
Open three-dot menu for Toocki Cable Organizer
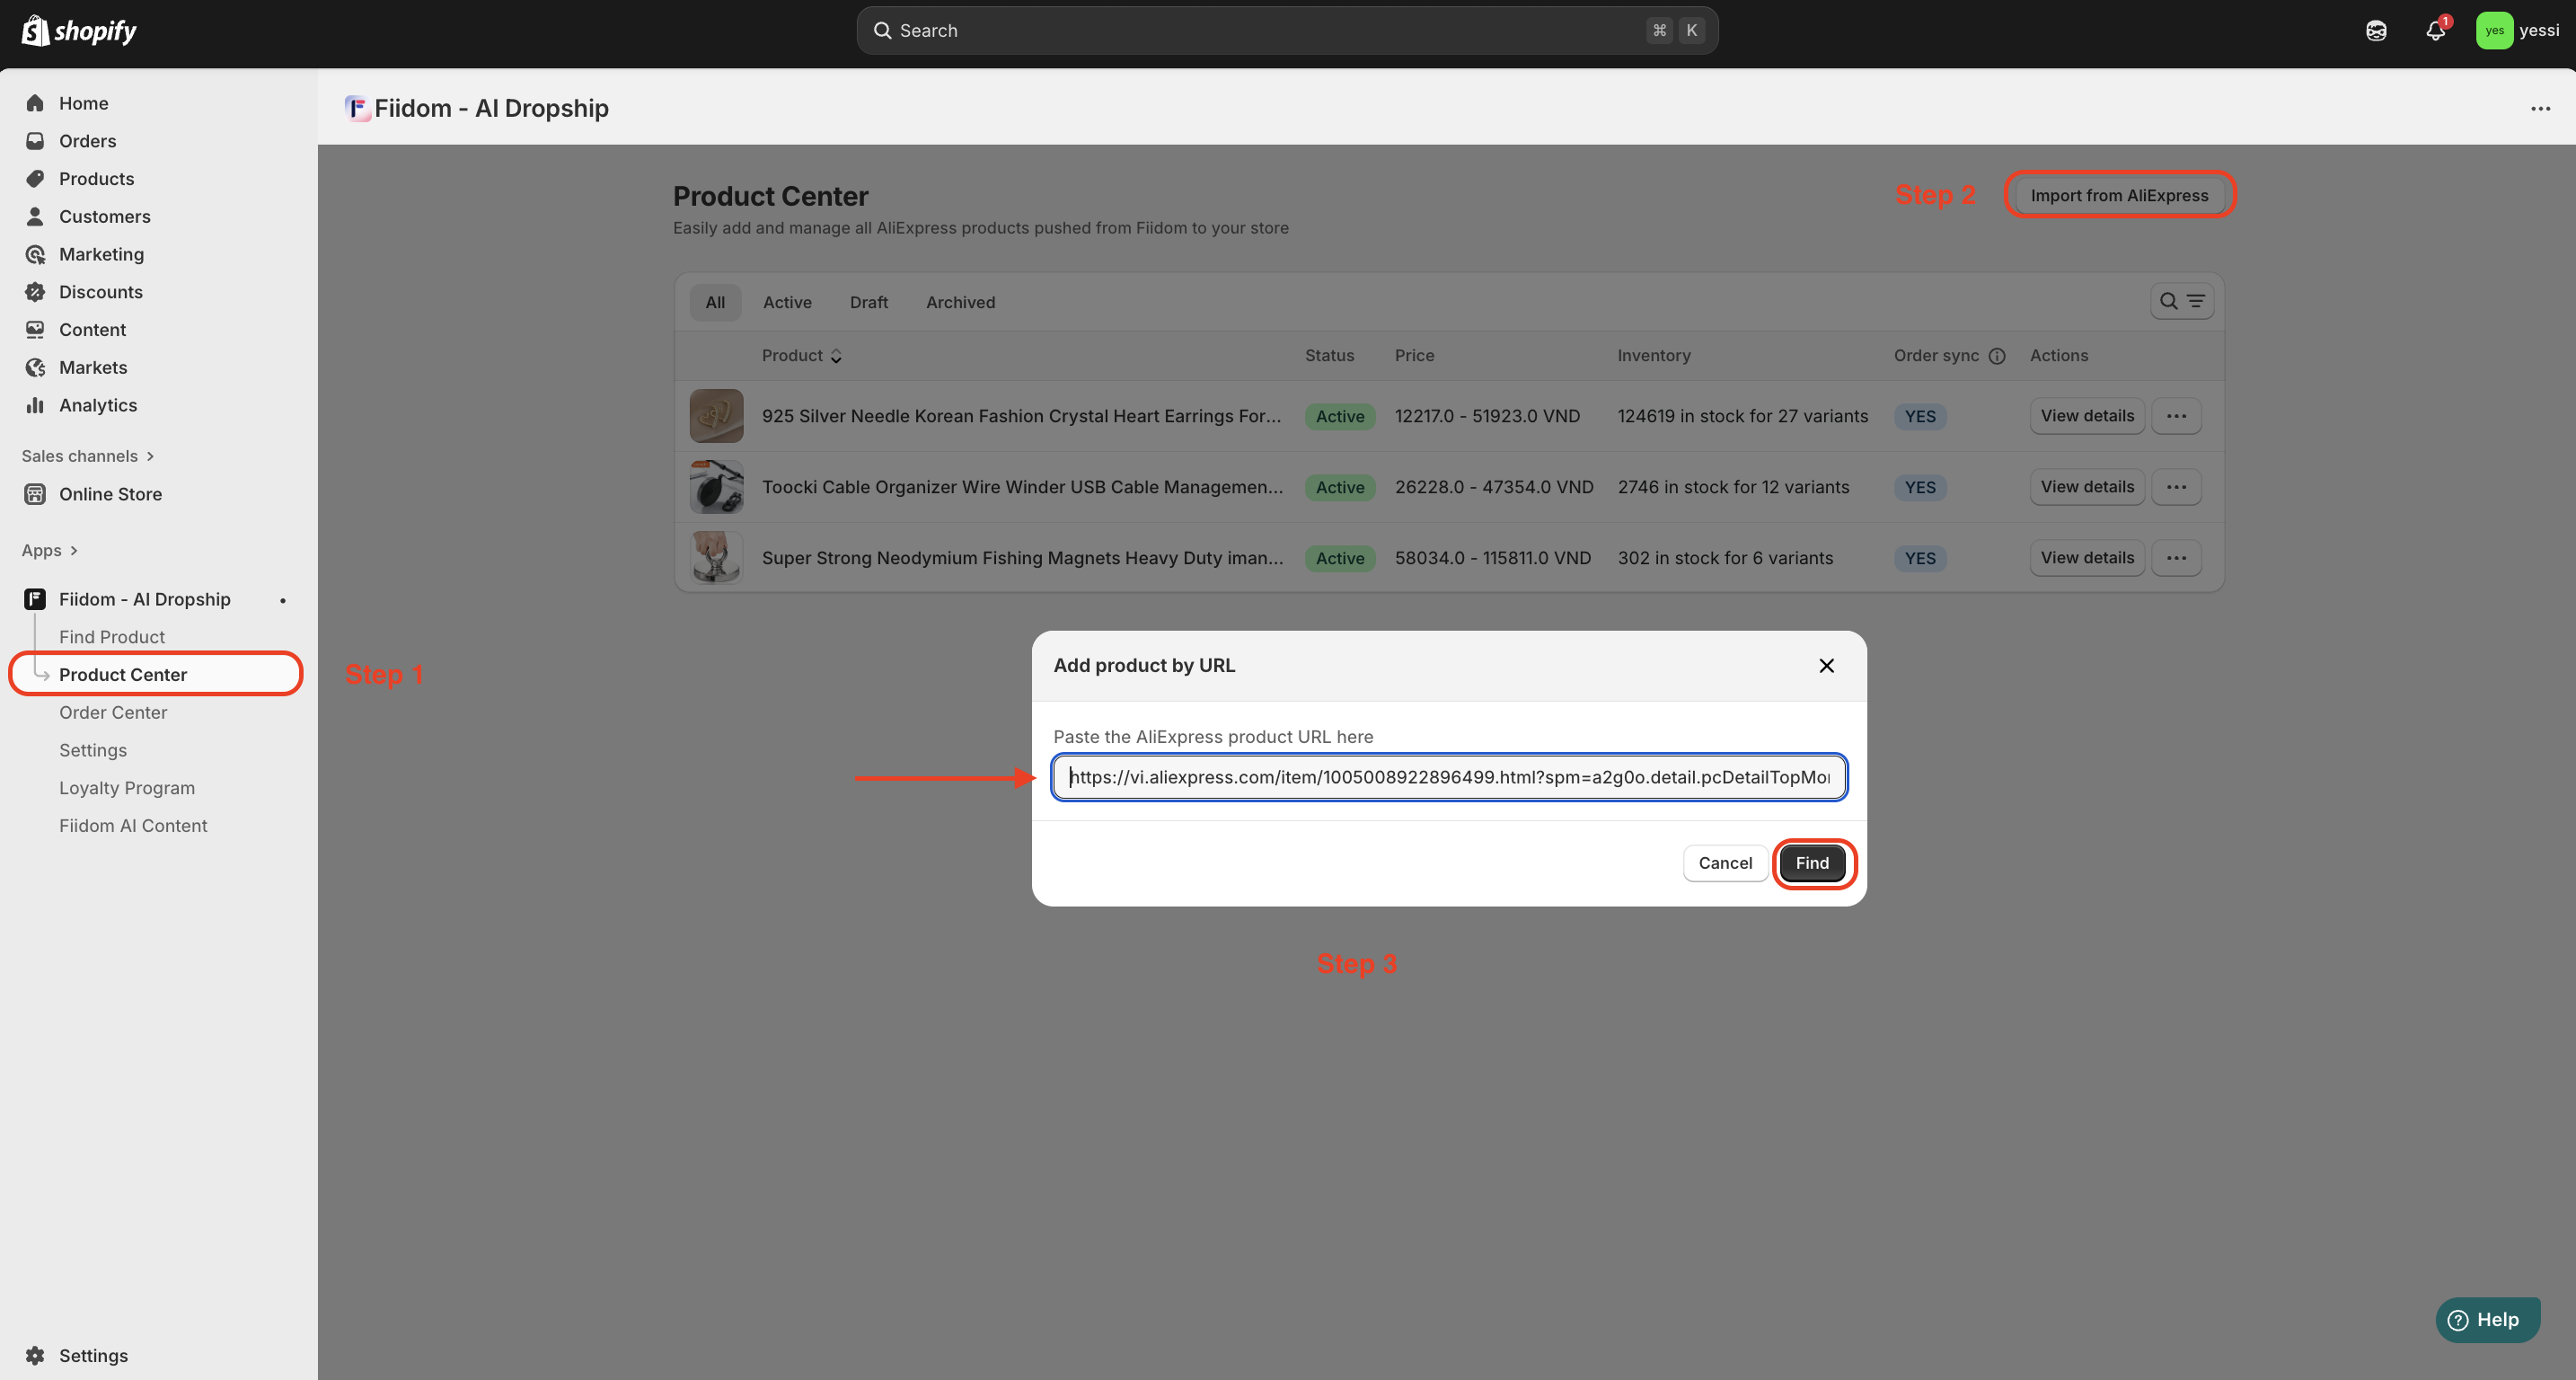click(x=2176, y=487)
